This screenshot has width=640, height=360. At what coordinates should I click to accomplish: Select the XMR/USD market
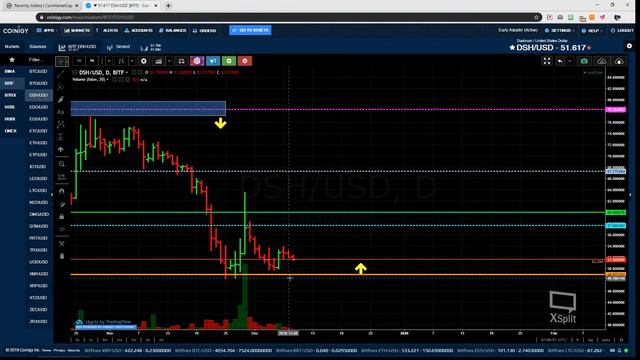(x=39, y=274)
